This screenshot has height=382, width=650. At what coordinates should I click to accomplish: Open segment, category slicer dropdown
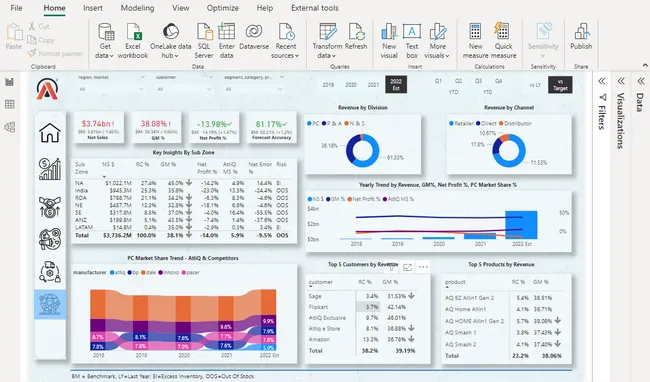coord(254,89)
